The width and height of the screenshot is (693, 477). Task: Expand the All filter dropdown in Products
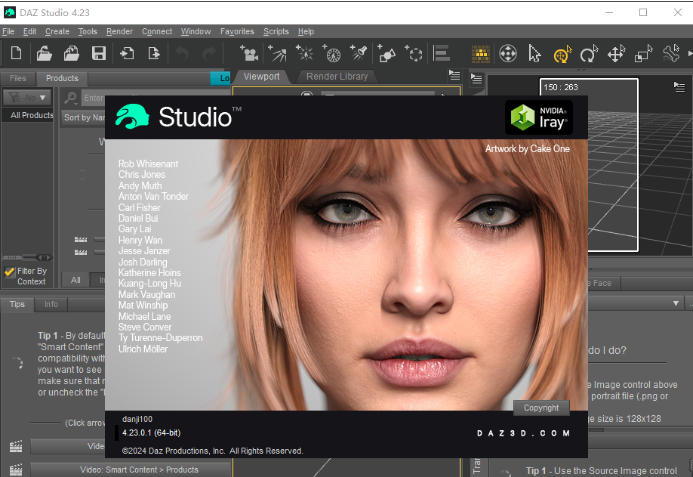(x=28, y=97)
